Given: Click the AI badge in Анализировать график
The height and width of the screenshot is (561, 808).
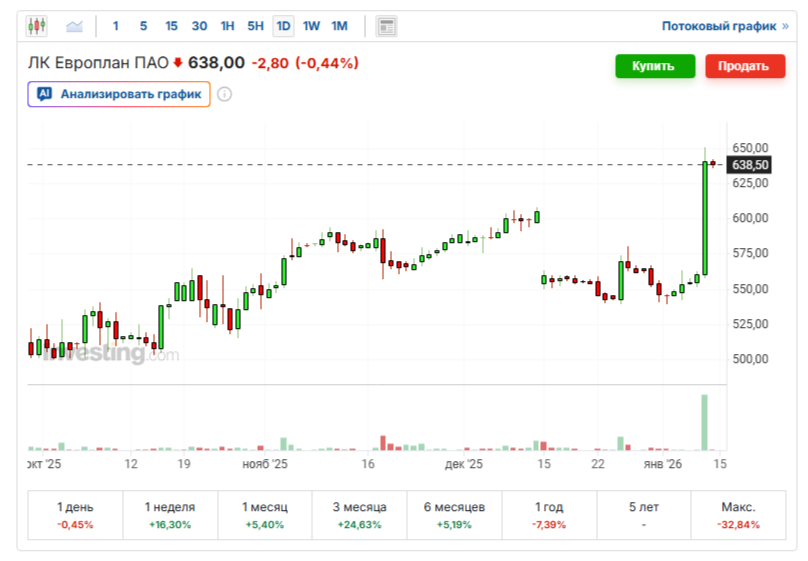Looking at the screenshot, I should click(44, 94).
